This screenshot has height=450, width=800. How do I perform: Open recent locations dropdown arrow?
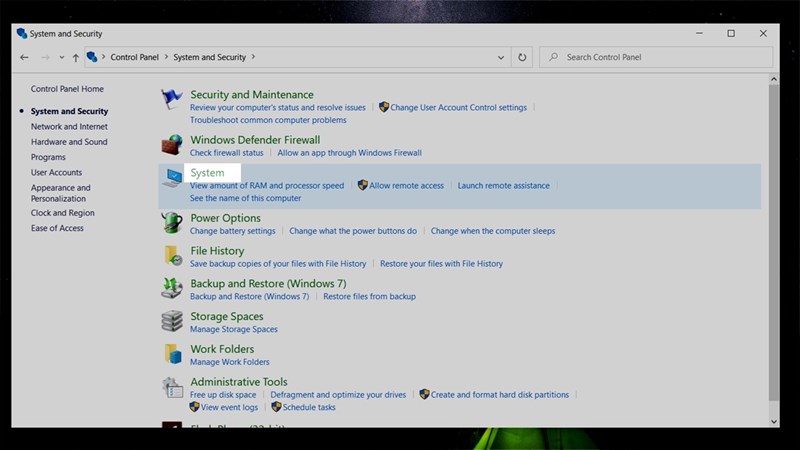(62, 57)
